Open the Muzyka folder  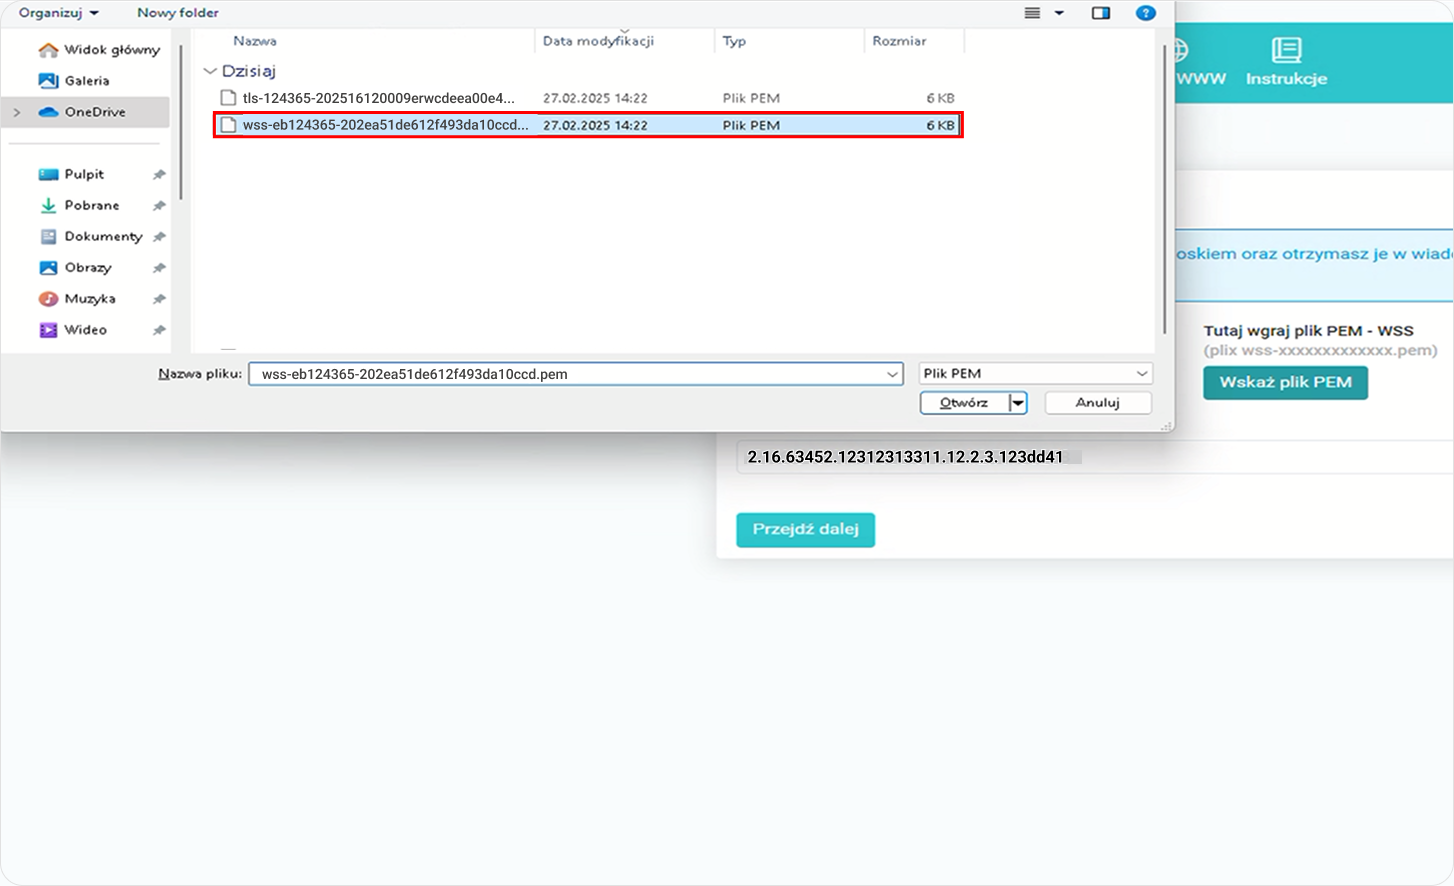point(89,298)
